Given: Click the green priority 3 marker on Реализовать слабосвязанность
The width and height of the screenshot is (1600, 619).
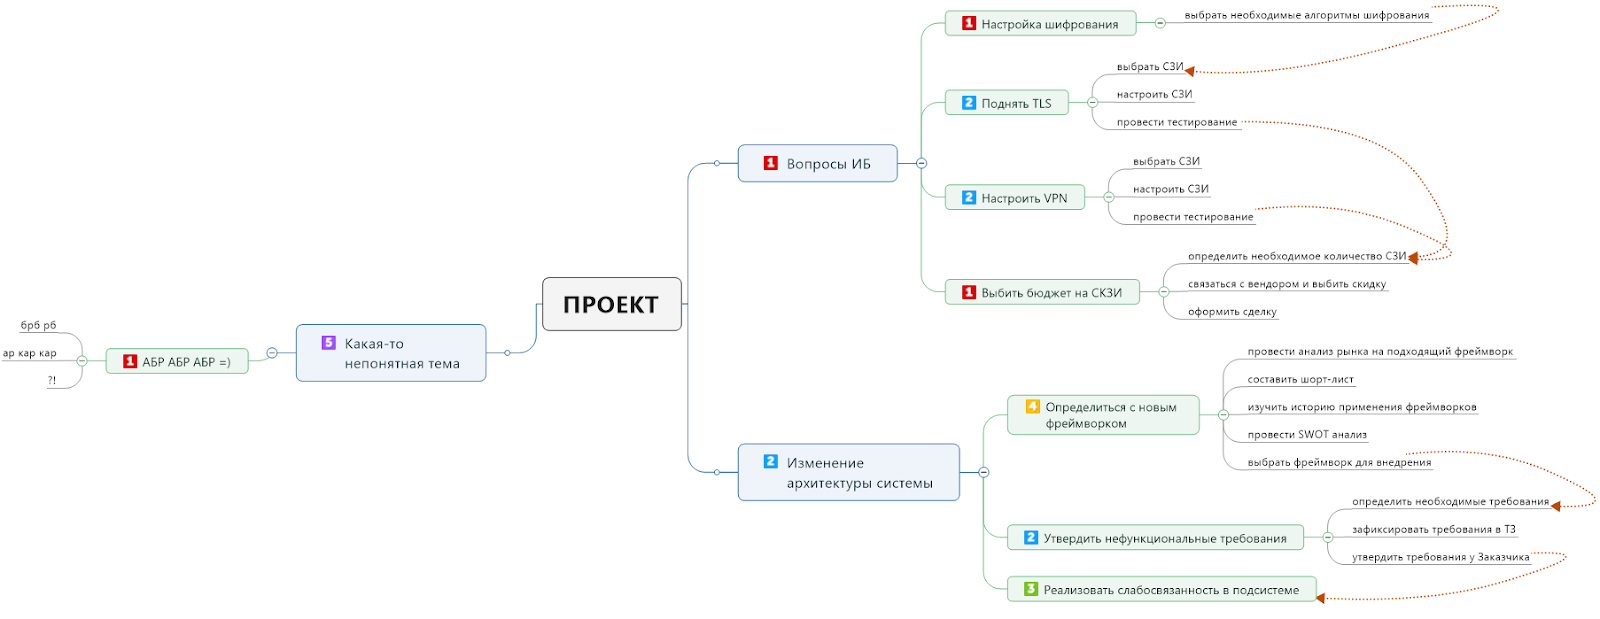Looking at the screenshot, I should (1030, 589).
